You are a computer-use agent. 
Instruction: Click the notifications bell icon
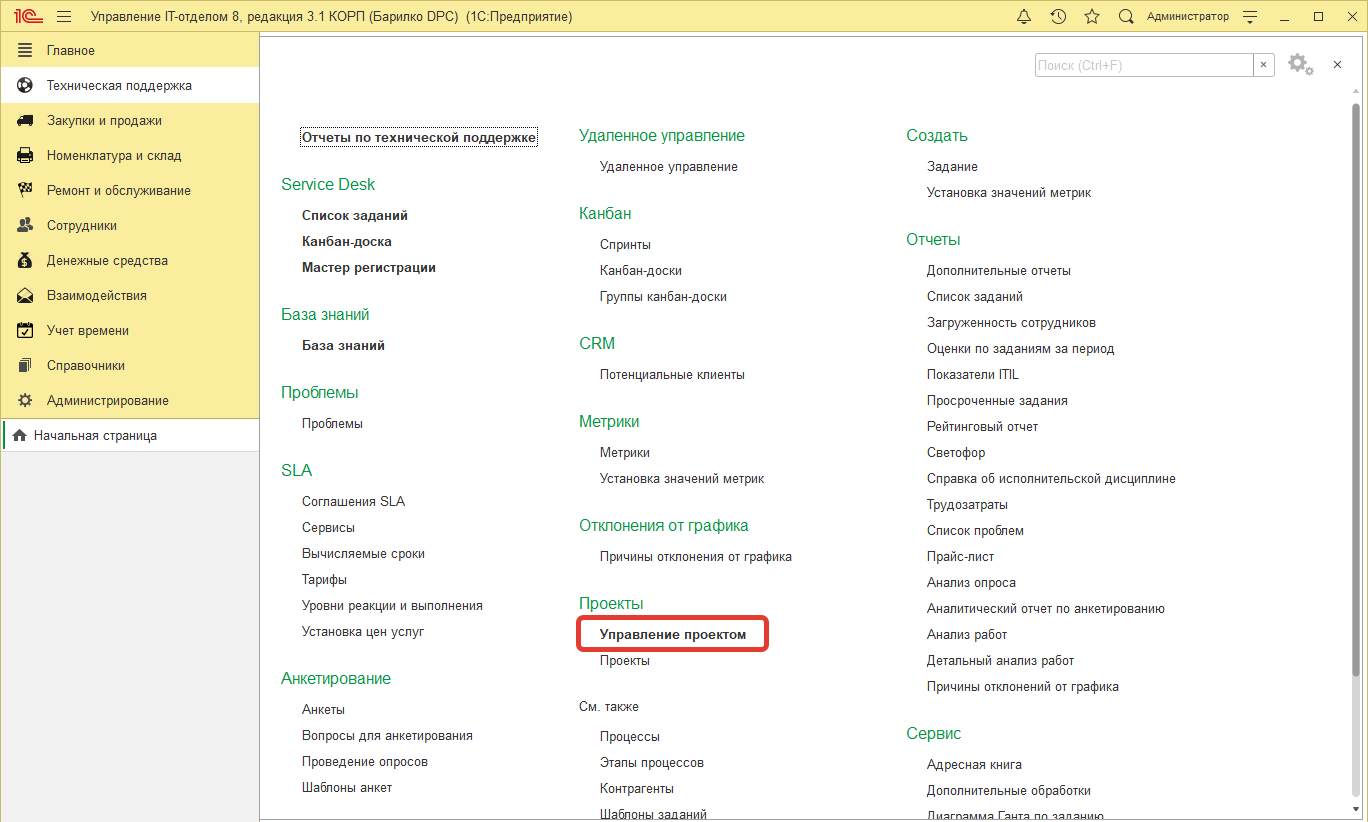(x=1024, y=17)
